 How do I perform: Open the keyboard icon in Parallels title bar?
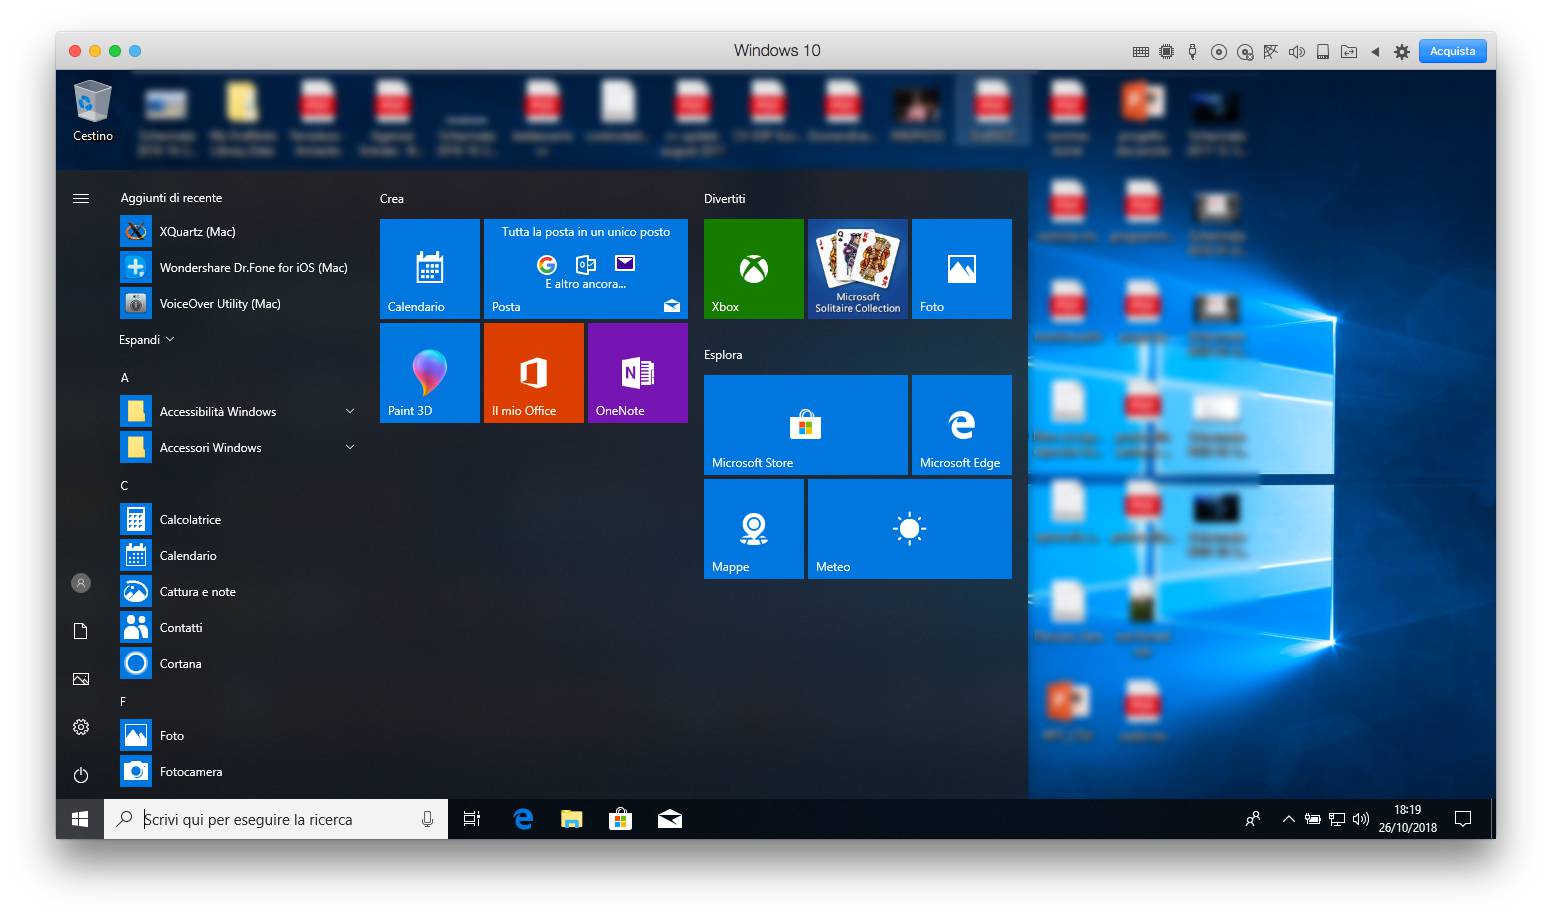click(x=1140, y=52)
